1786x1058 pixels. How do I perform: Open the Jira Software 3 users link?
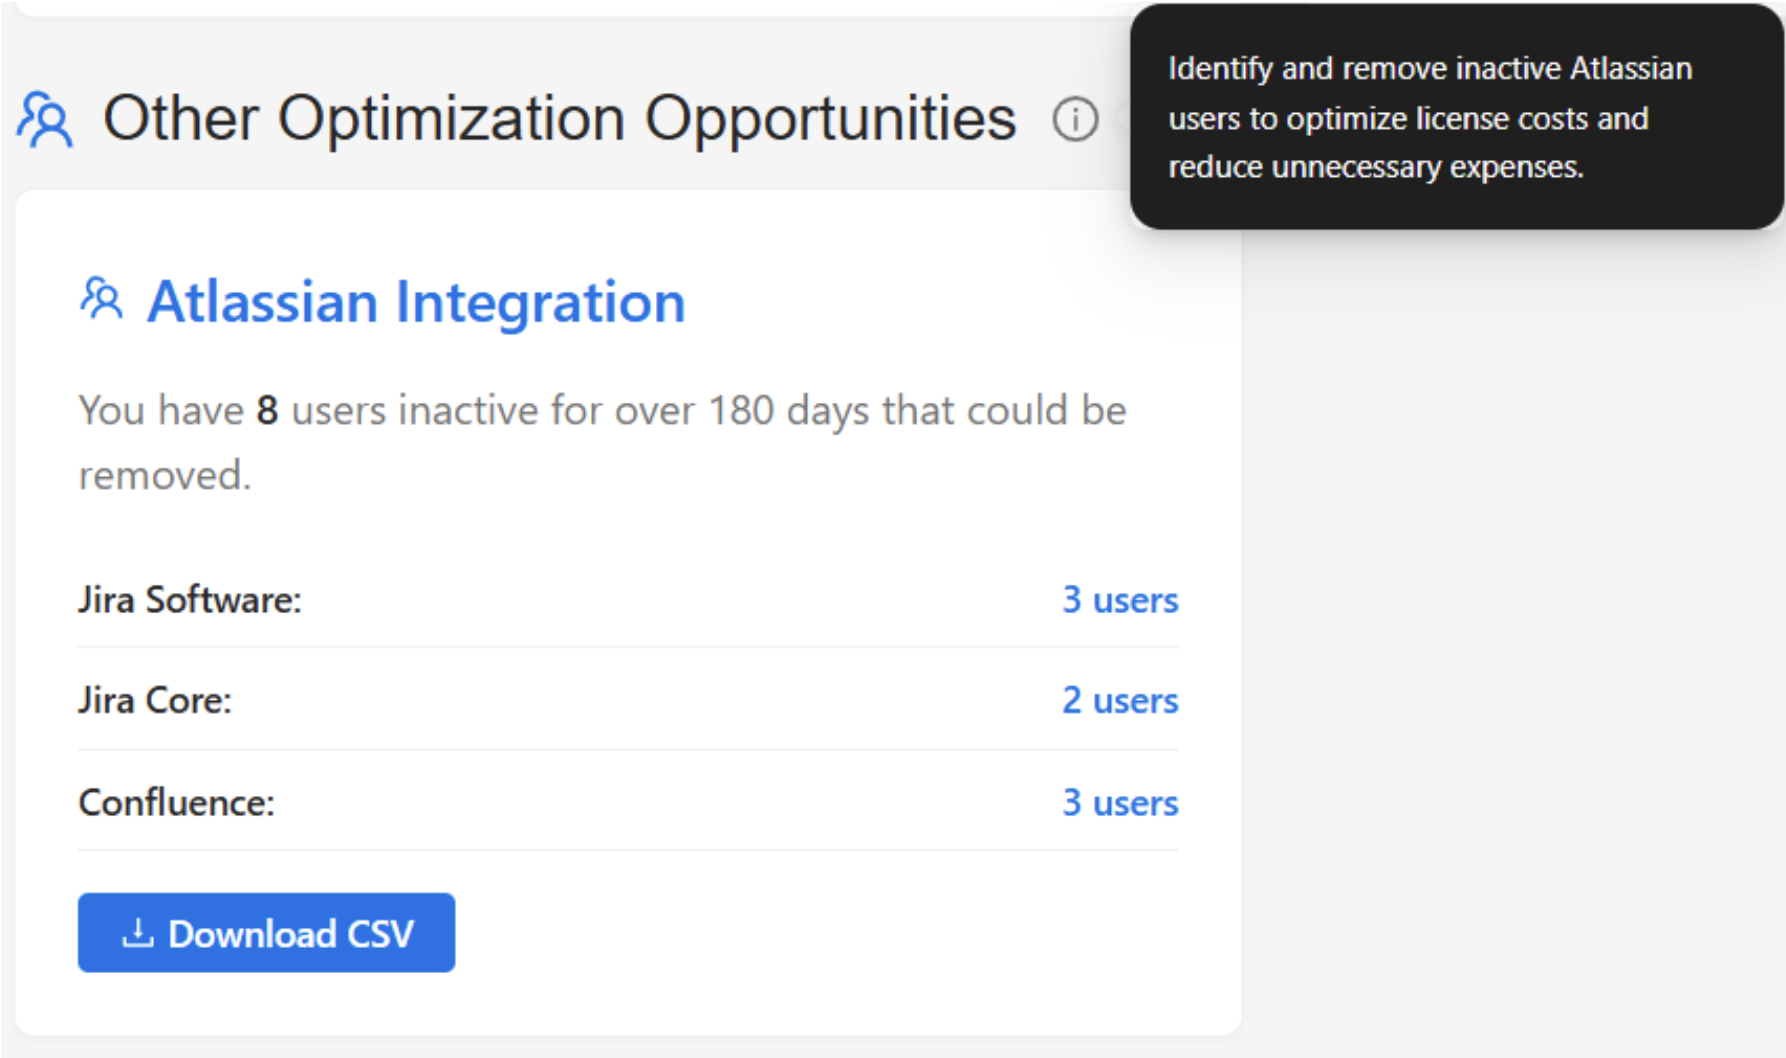coord(1120,599)
